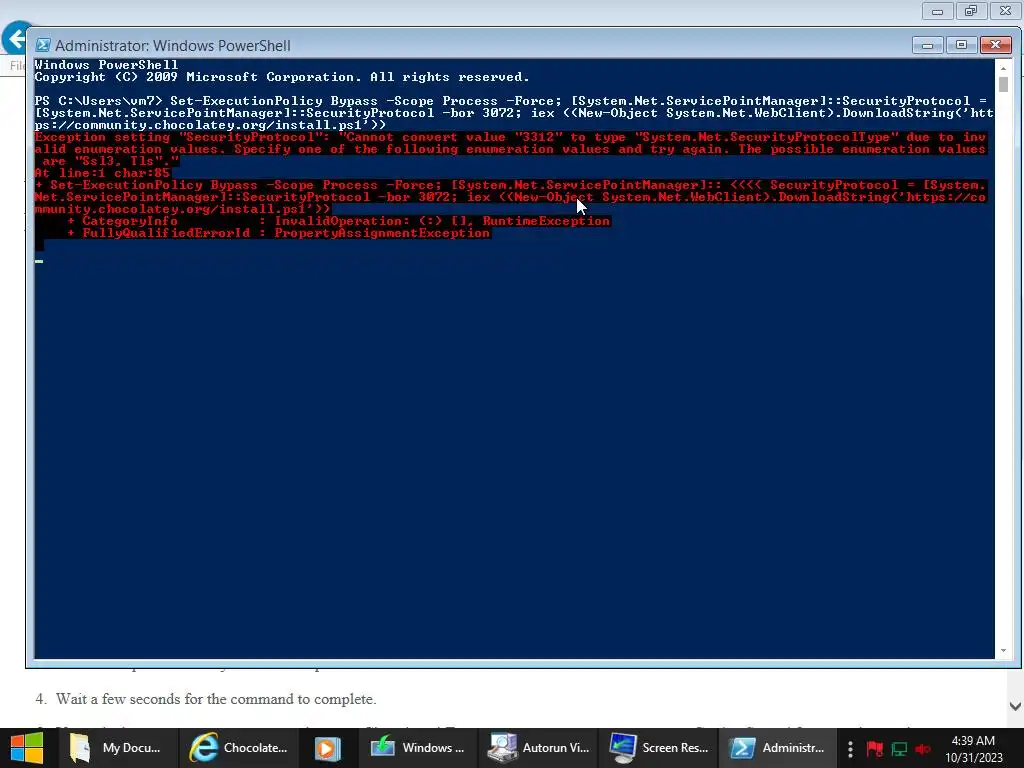Close the background browser window

point(1006,11)
